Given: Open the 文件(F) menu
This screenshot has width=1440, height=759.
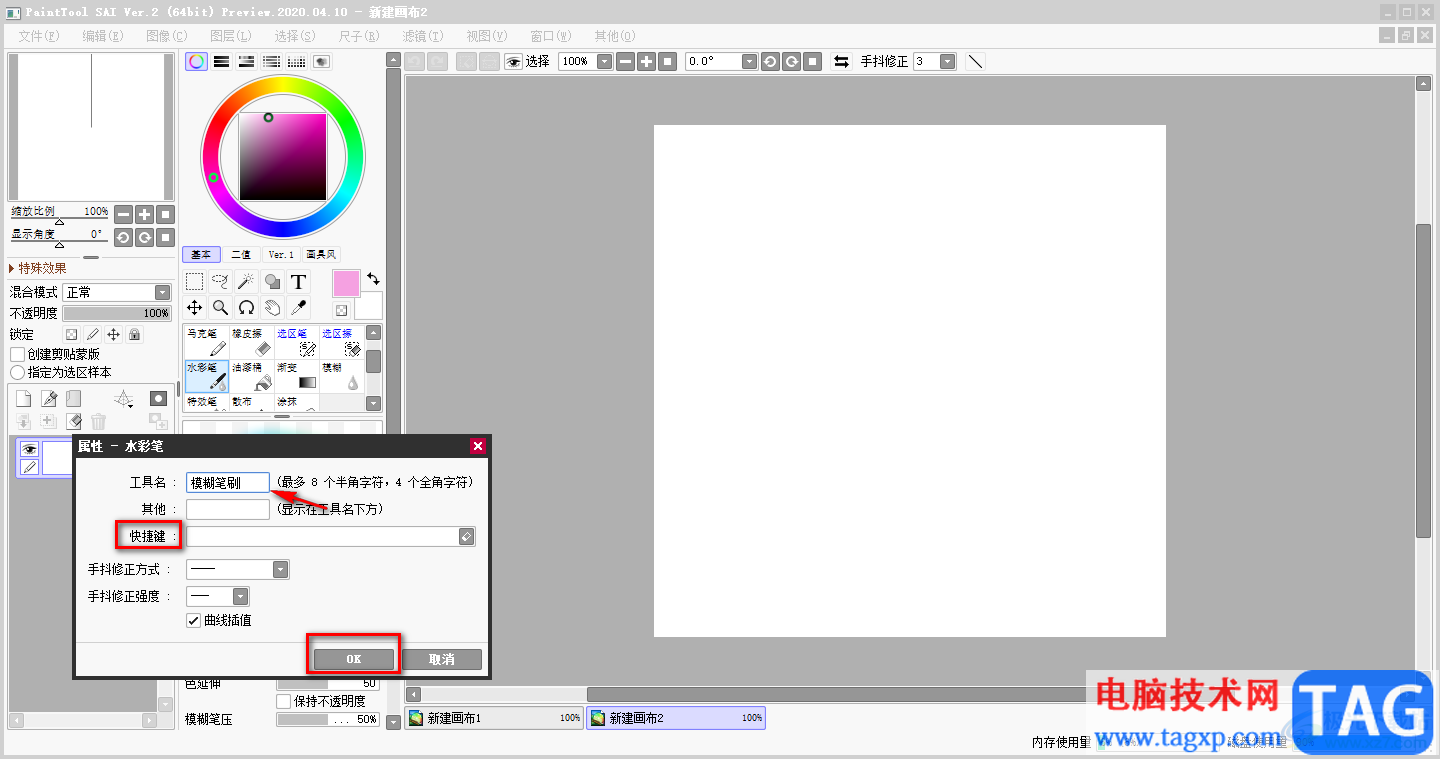Looking at the screenshot, I should point(39,35).
